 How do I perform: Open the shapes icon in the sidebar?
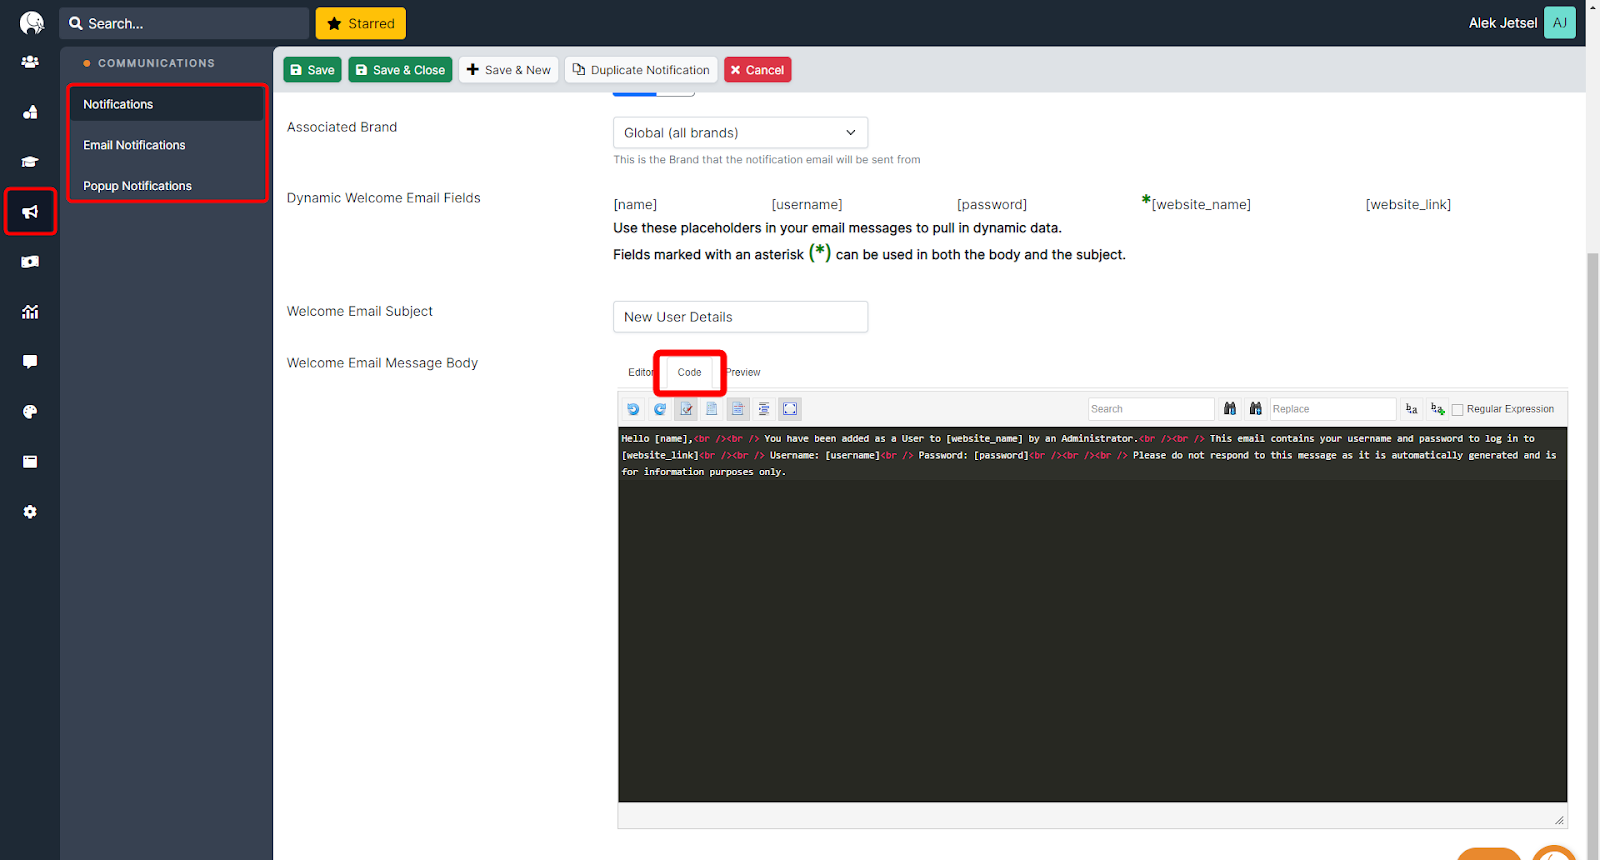pyautogui.click(x=30, y=112)
